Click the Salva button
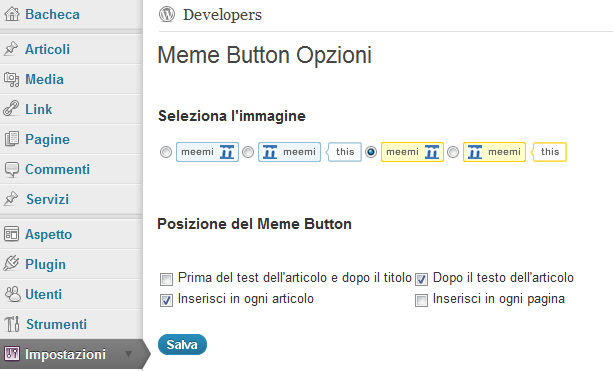 [182, 344]
